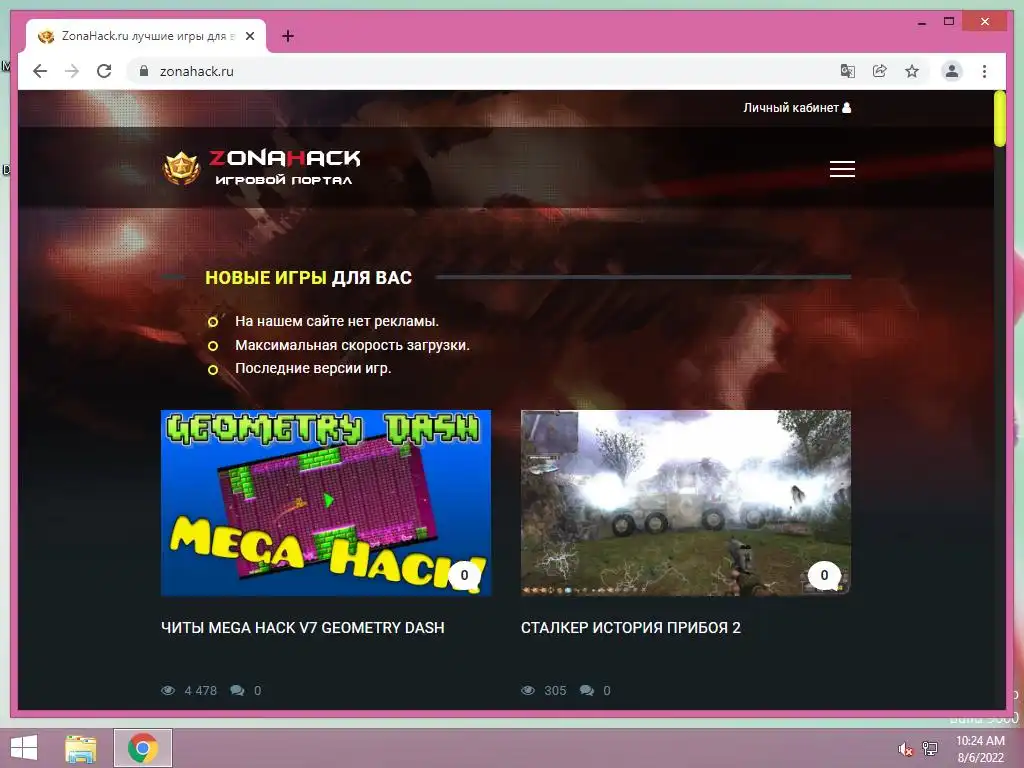
Task: Select the ZonaHack.ru browser tab
Action: pyautogui.click(x=146, y=37)
